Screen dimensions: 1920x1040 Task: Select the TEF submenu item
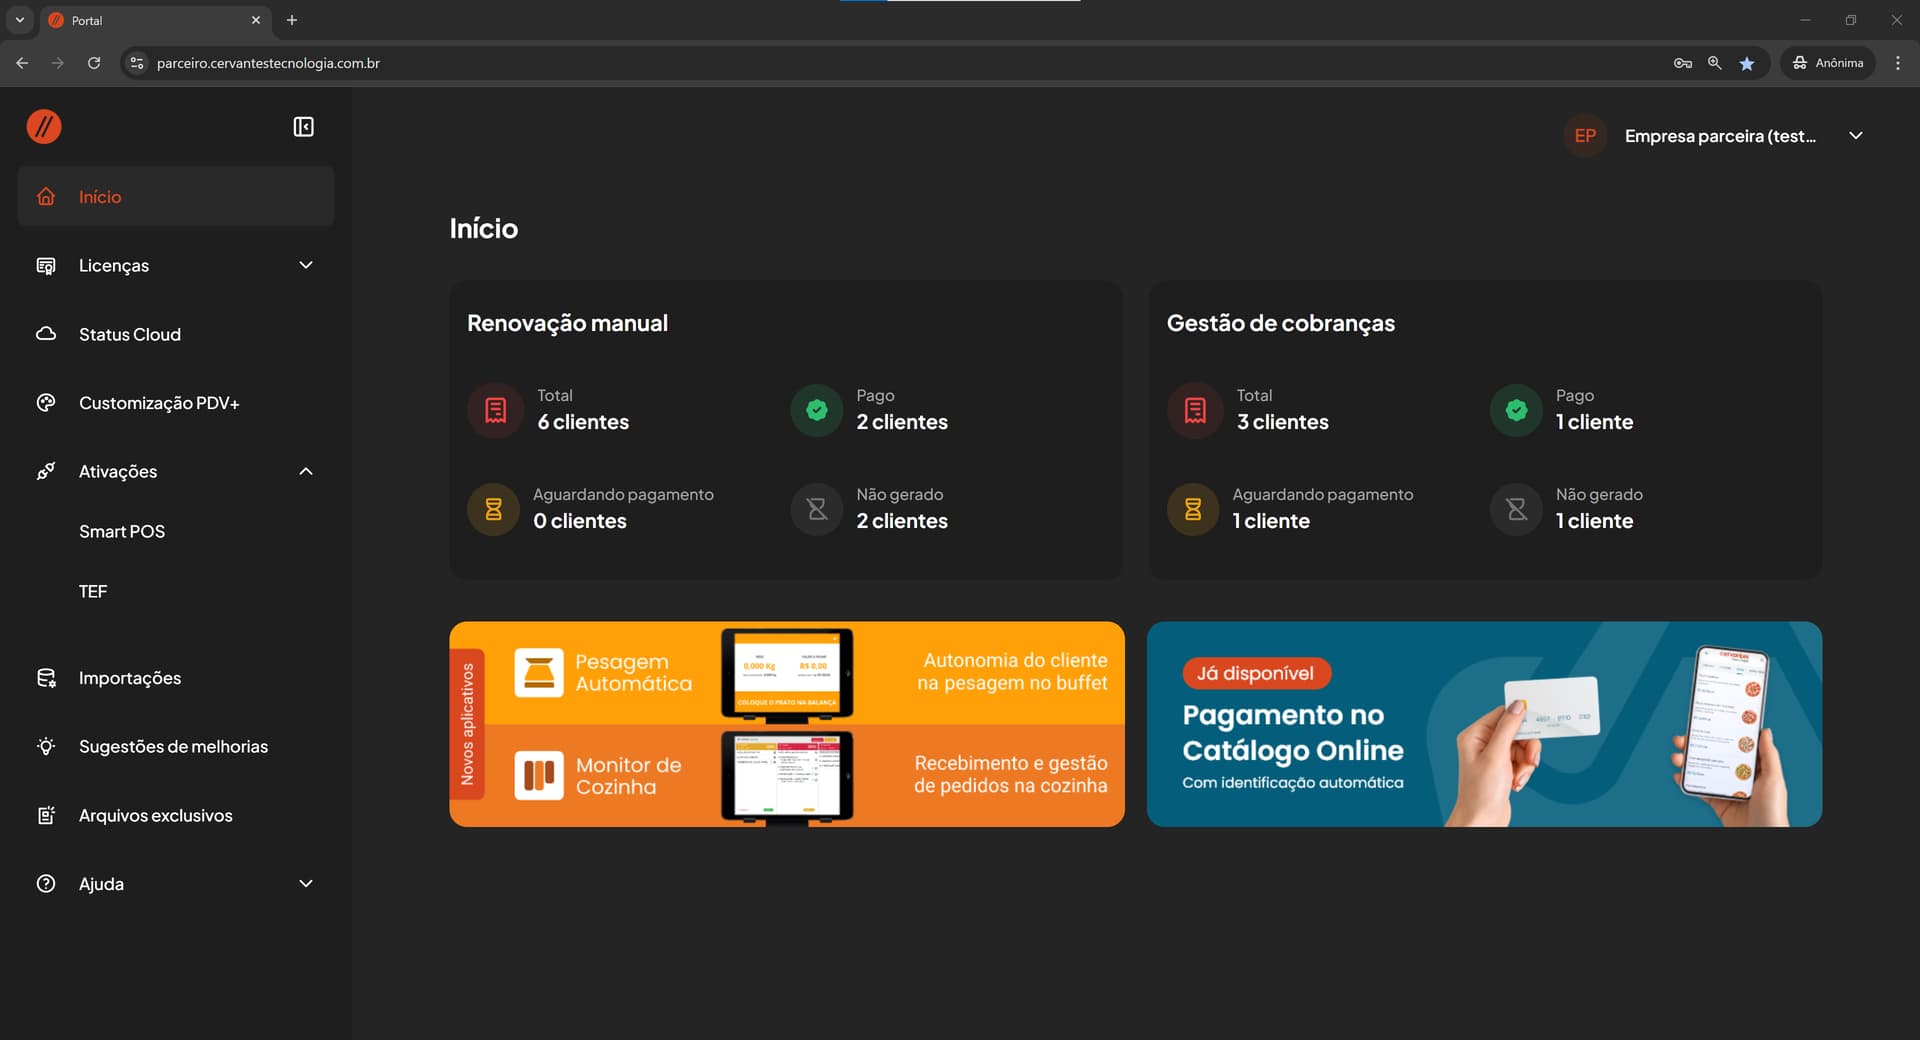point(93,592)
